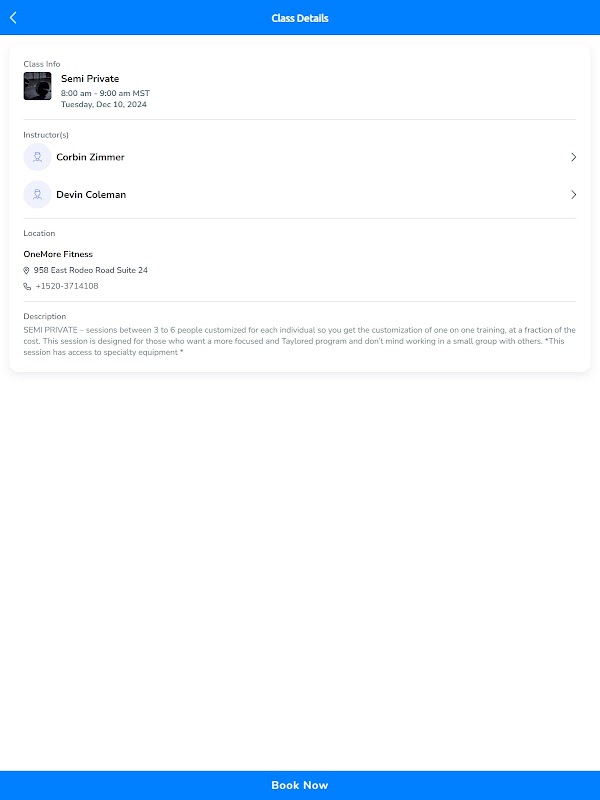
Task: Expand Devin Coleman's chevron arrow
Action: (x=573, y=195)
